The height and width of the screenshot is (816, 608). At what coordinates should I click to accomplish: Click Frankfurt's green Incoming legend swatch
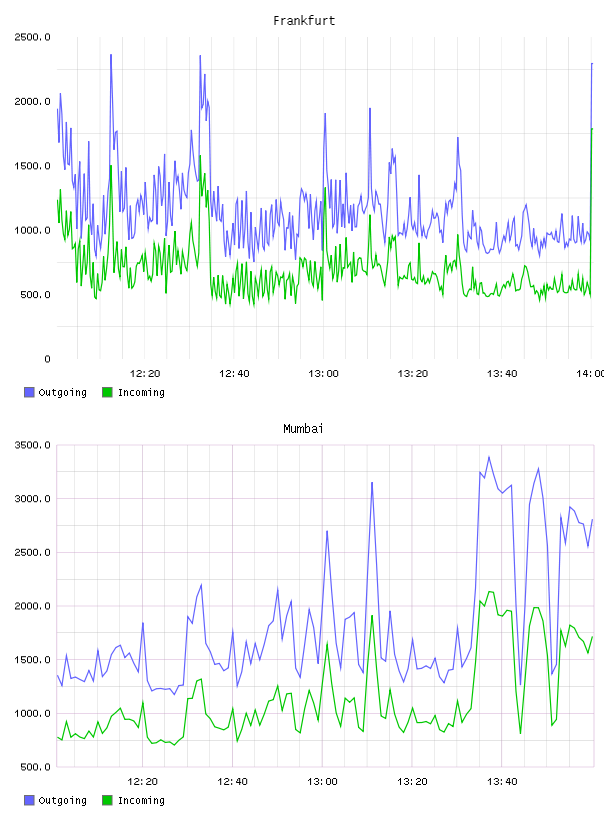107,392
